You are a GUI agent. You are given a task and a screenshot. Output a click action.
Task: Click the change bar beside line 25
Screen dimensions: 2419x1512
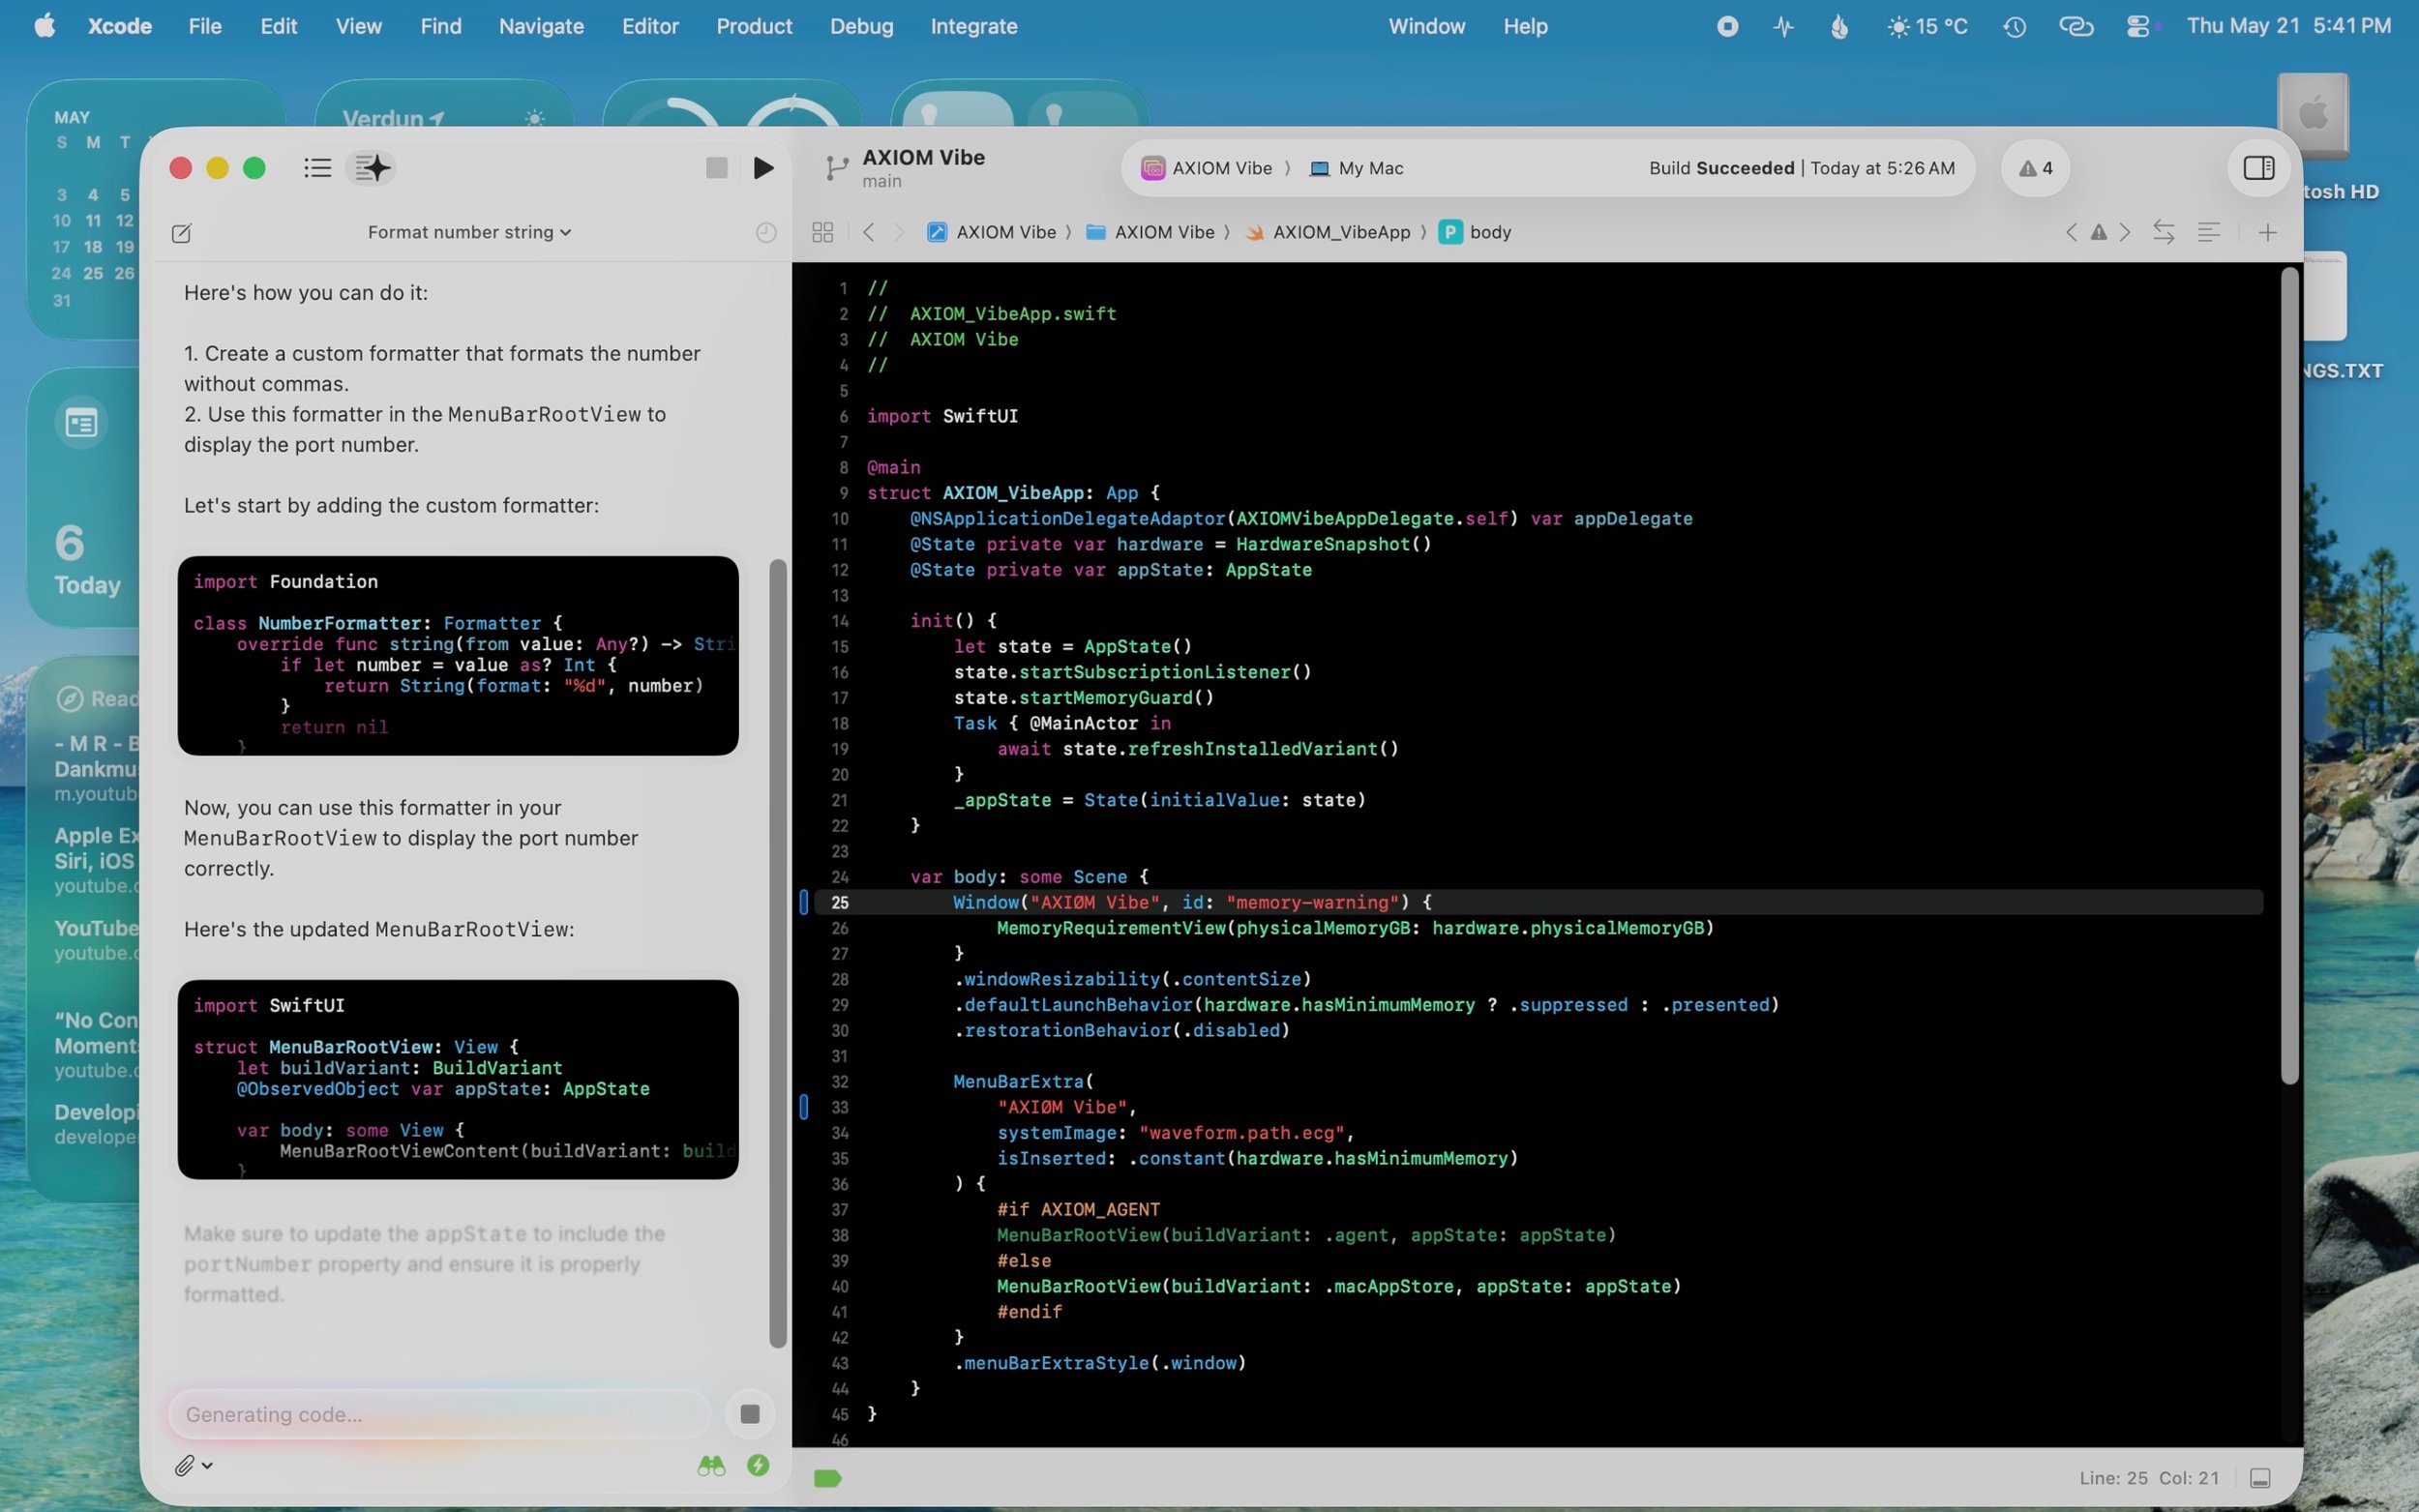point(803,902)
